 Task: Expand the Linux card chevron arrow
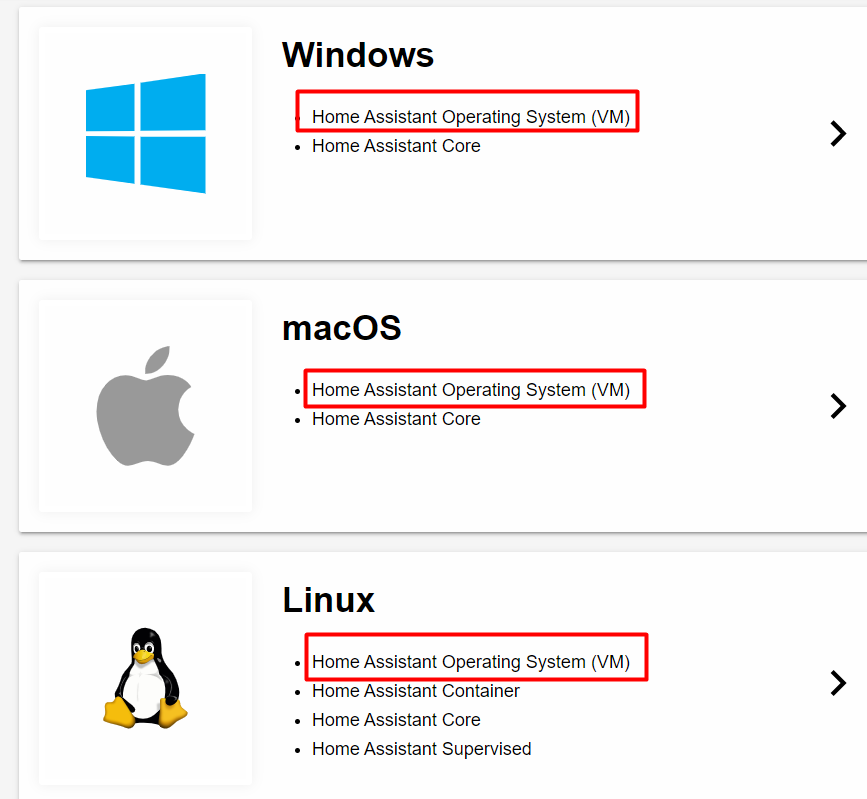click(x=838, y=683)
